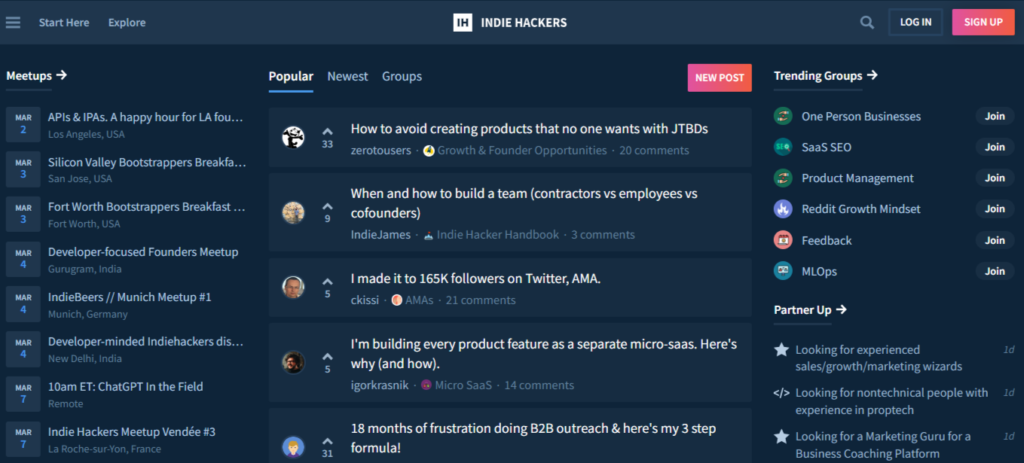
Task: Open Looking for a Marketing Guru listing
Action: [883, 445]
